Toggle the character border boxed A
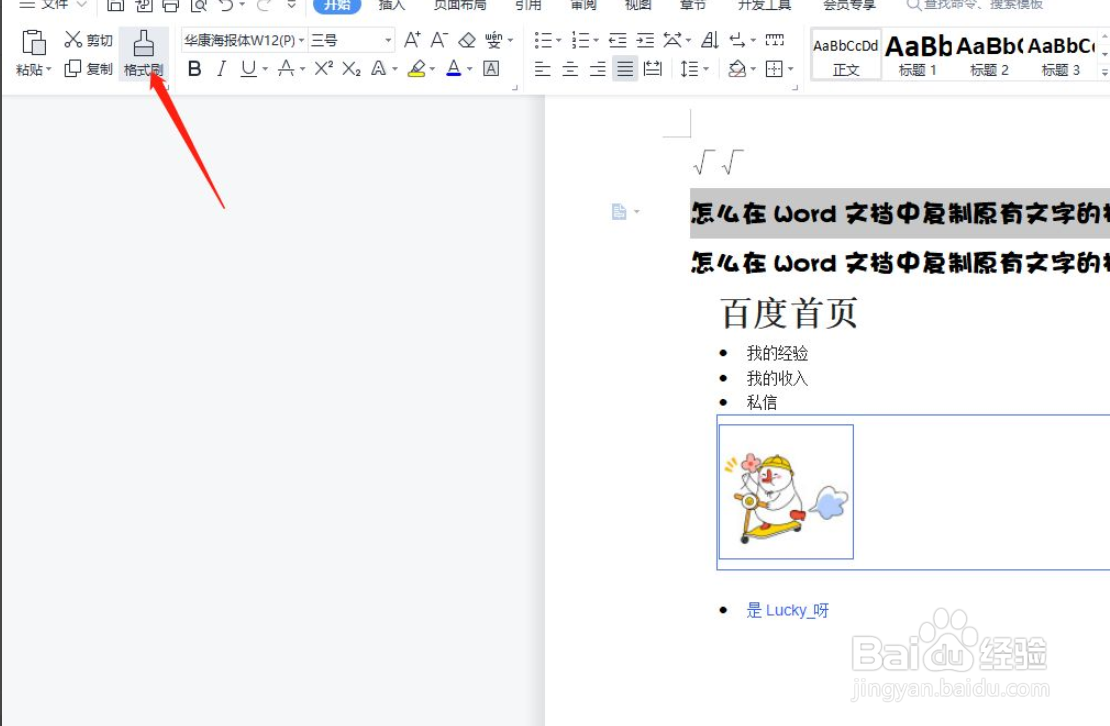 (x=491, y=69)
